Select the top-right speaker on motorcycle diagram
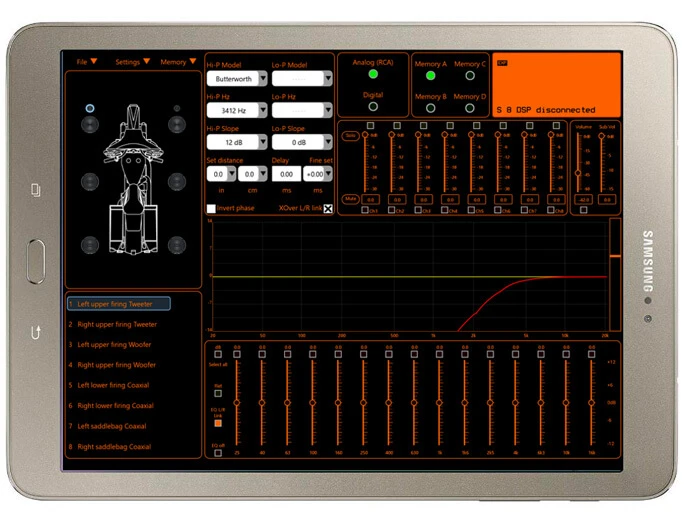 [177, 124]
